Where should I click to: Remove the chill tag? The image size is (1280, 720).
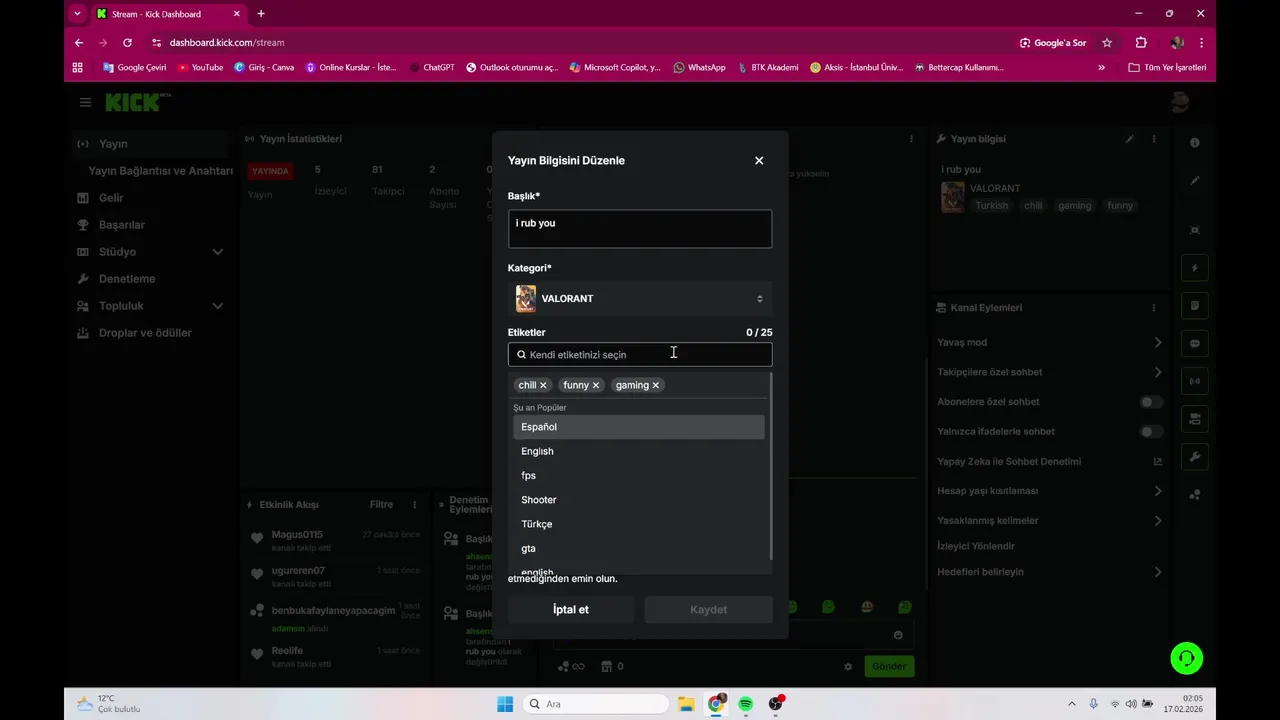[544, 385]
